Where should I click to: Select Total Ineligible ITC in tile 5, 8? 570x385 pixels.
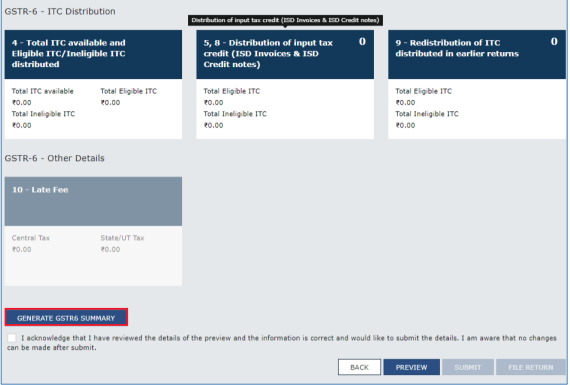pos(235,114)
